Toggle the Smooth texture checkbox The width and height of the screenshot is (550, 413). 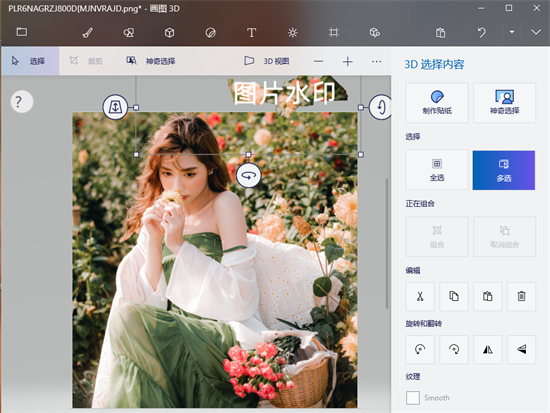(x=413, y=398)
